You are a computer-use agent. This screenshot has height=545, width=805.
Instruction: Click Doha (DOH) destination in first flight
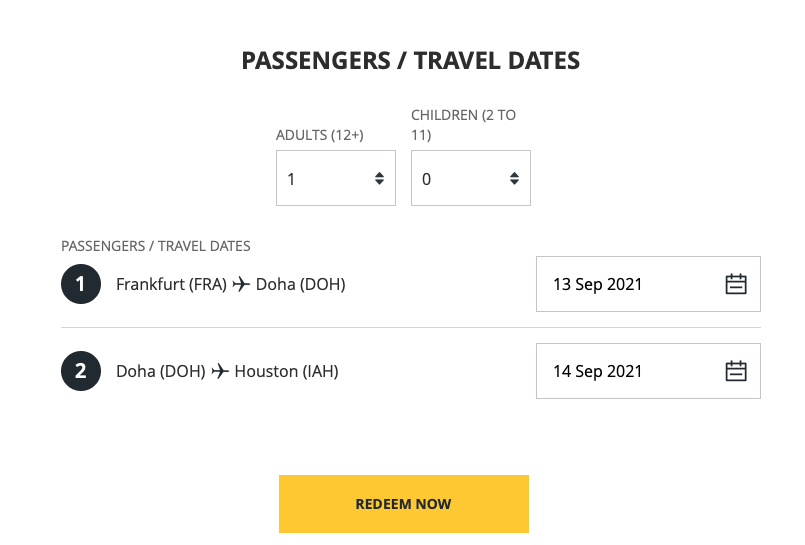point(300,284)
